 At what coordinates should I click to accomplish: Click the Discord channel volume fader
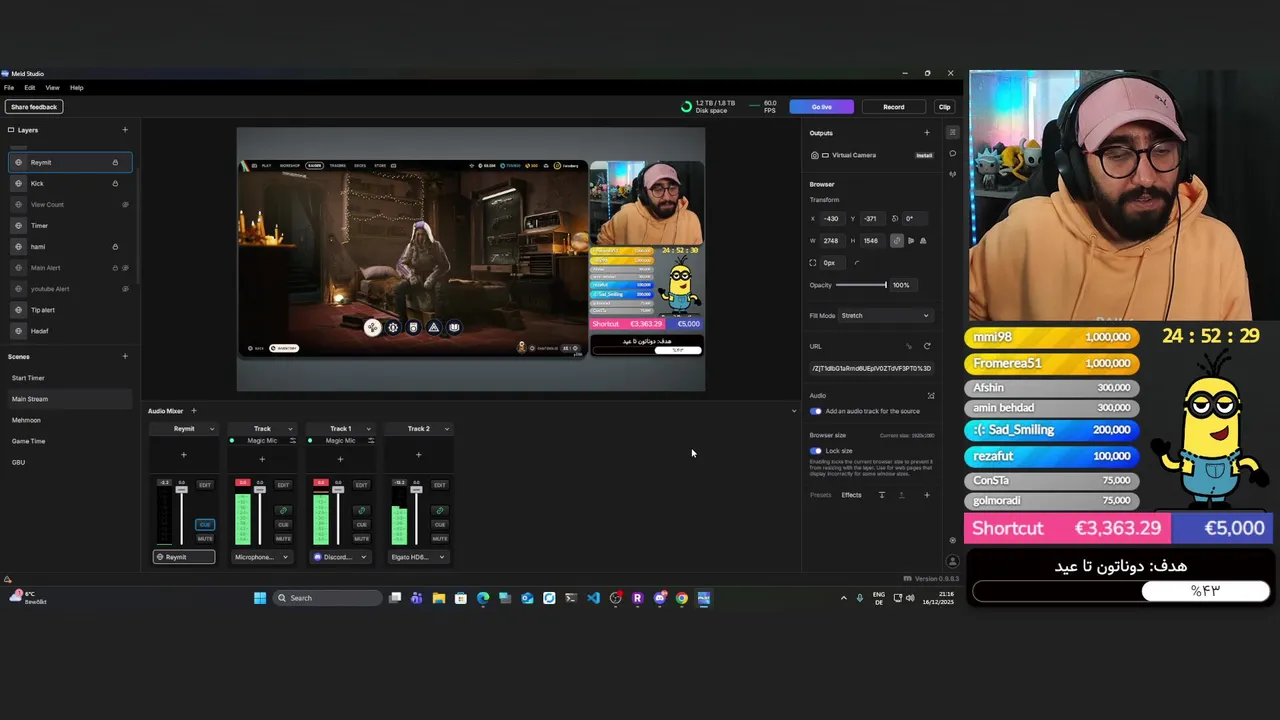coord(338,489)
